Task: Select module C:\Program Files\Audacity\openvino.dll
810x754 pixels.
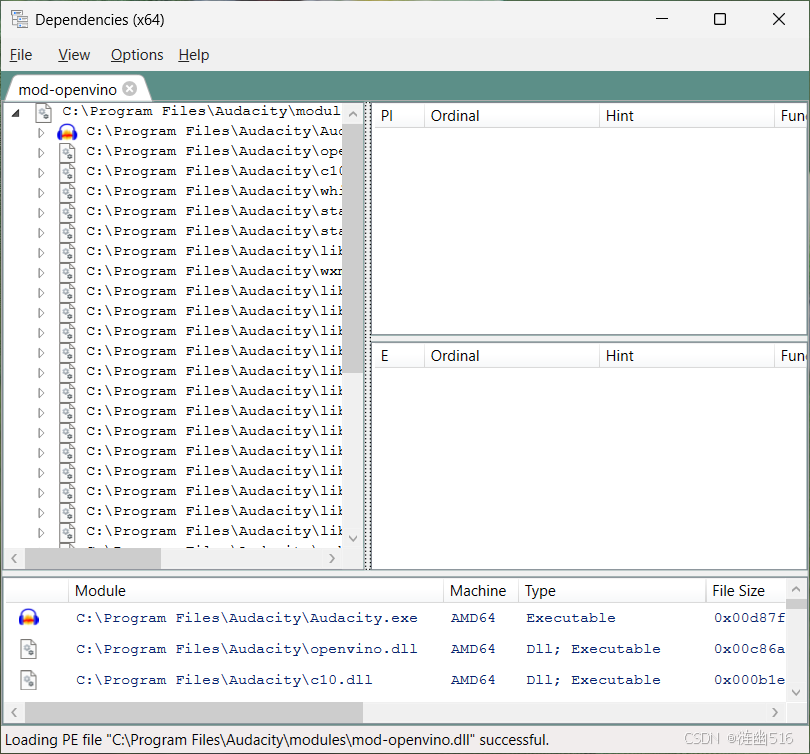Action: [246, 649]
